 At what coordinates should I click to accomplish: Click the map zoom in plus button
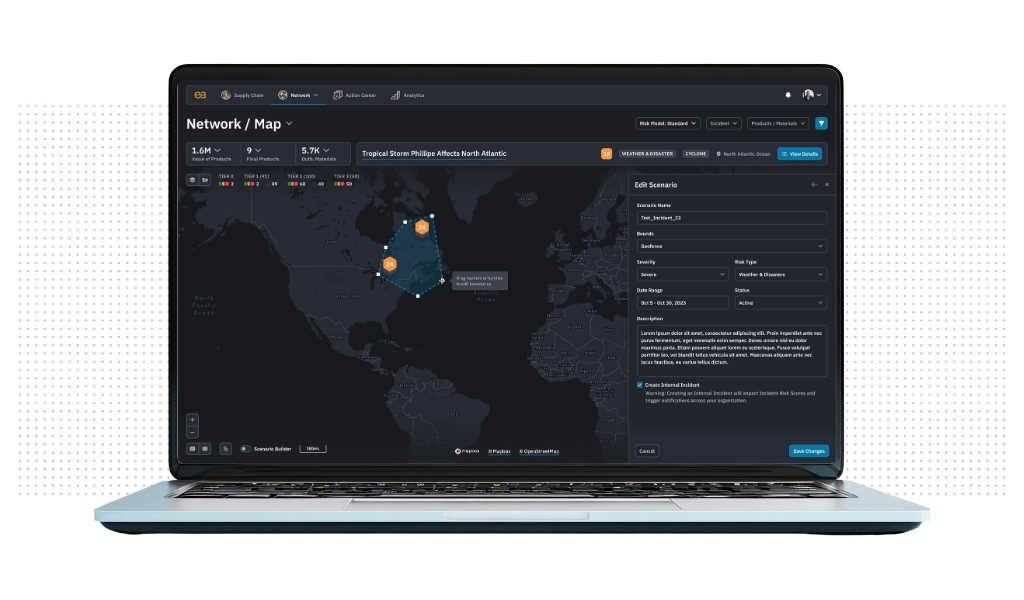(193, 420)
